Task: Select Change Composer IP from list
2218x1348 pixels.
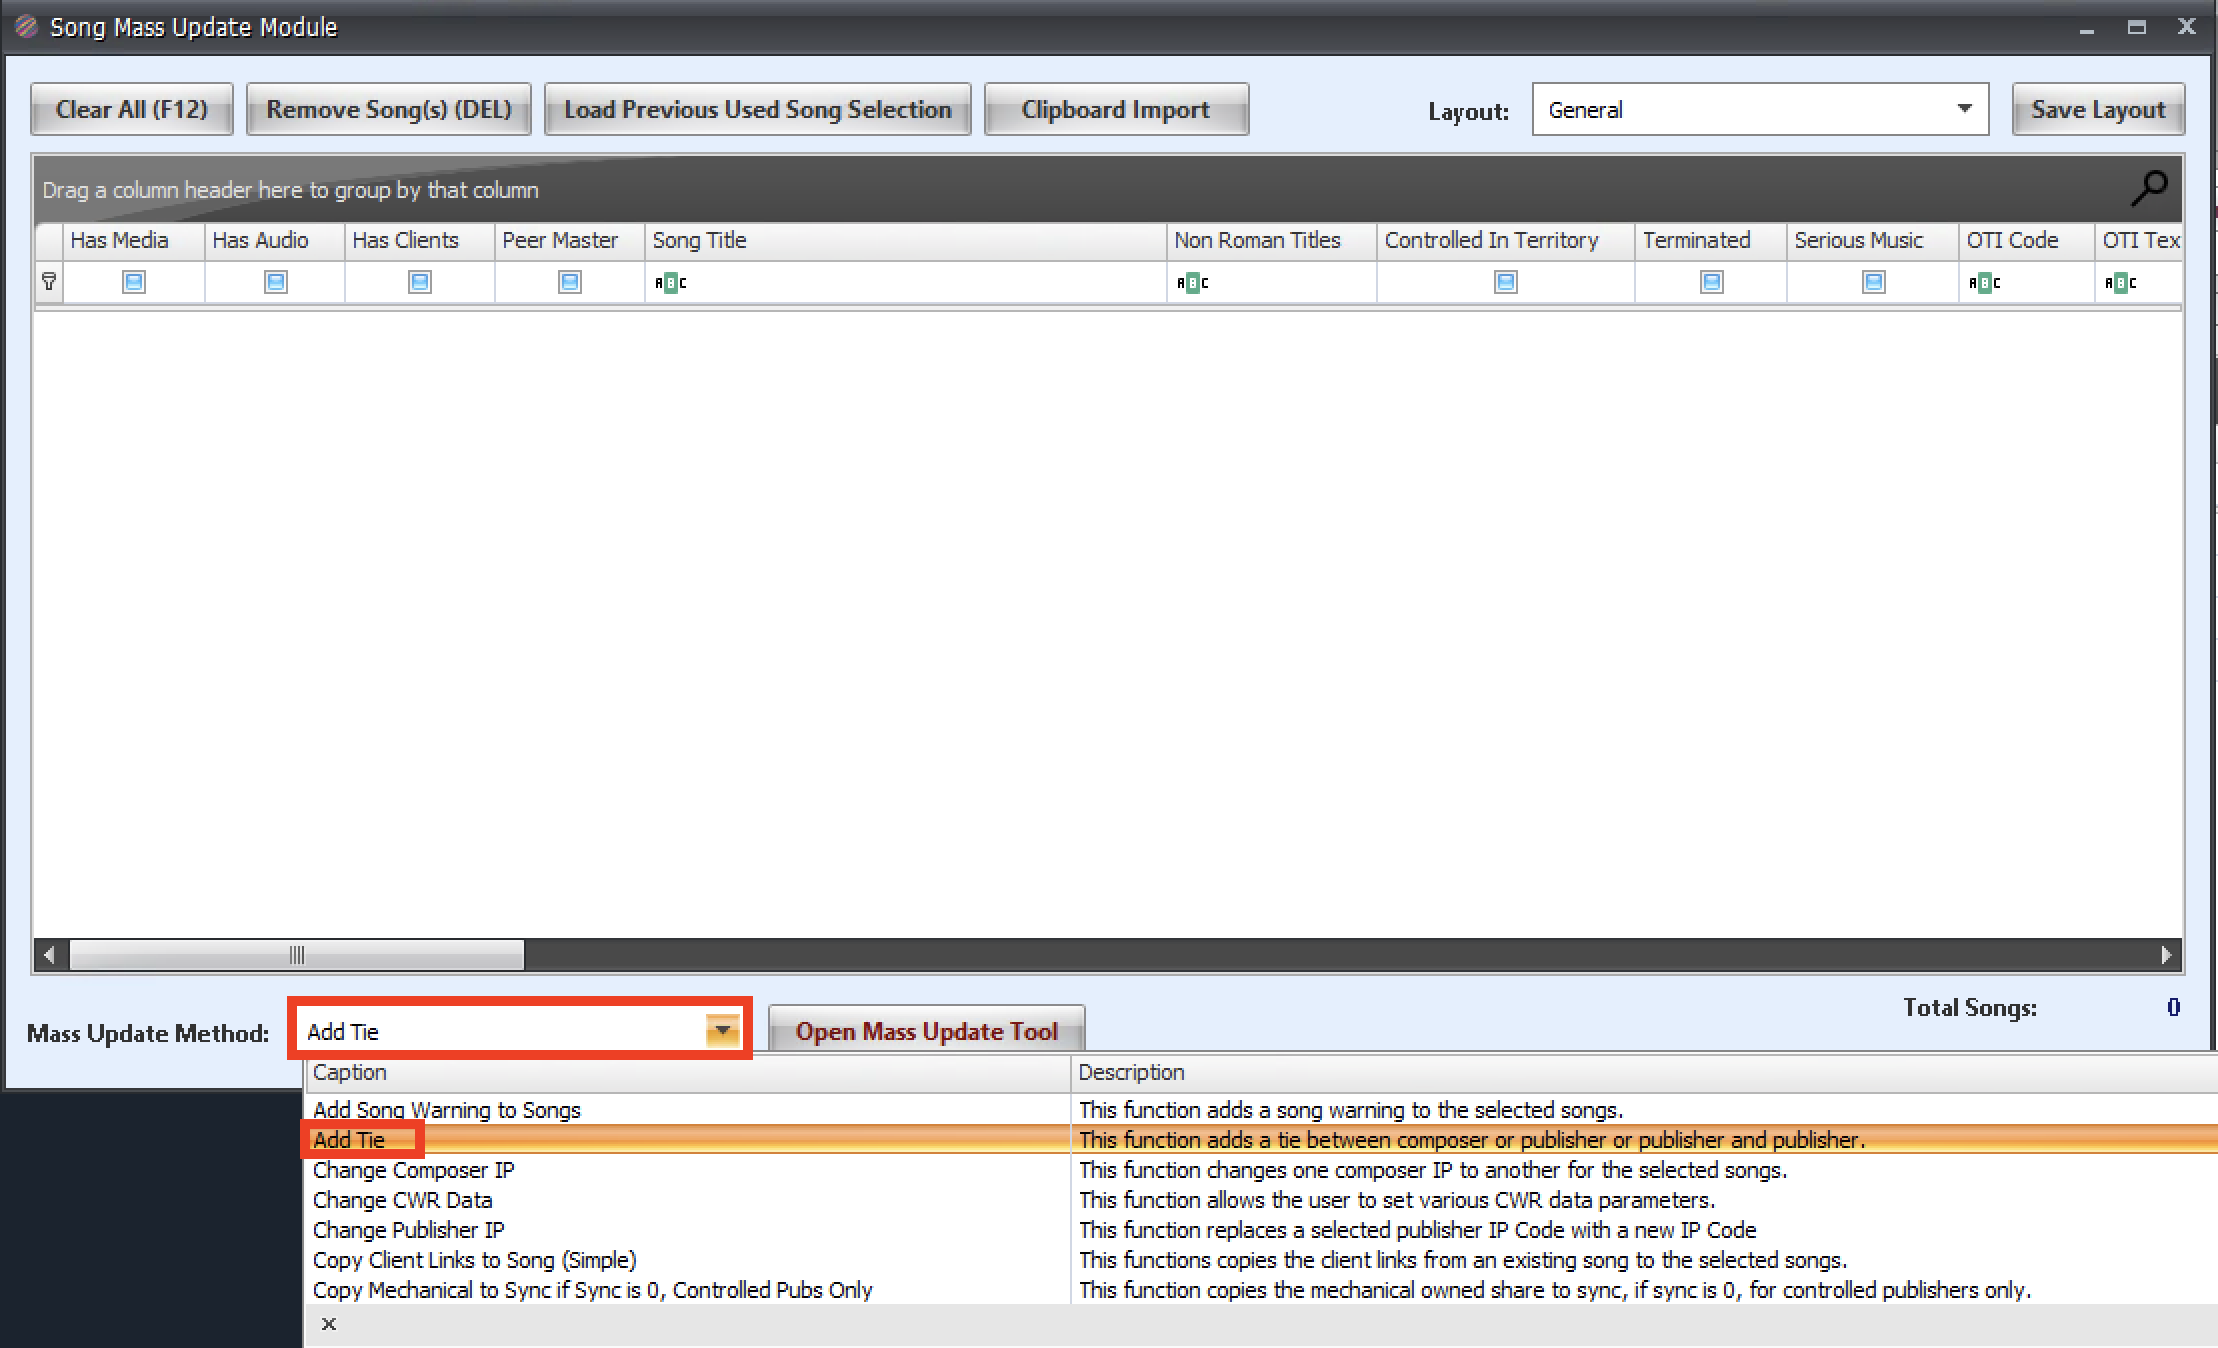Action: 414,1170
